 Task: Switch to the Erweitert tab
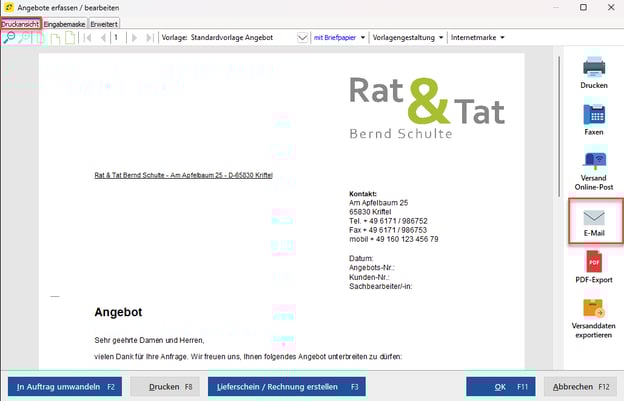104,23
